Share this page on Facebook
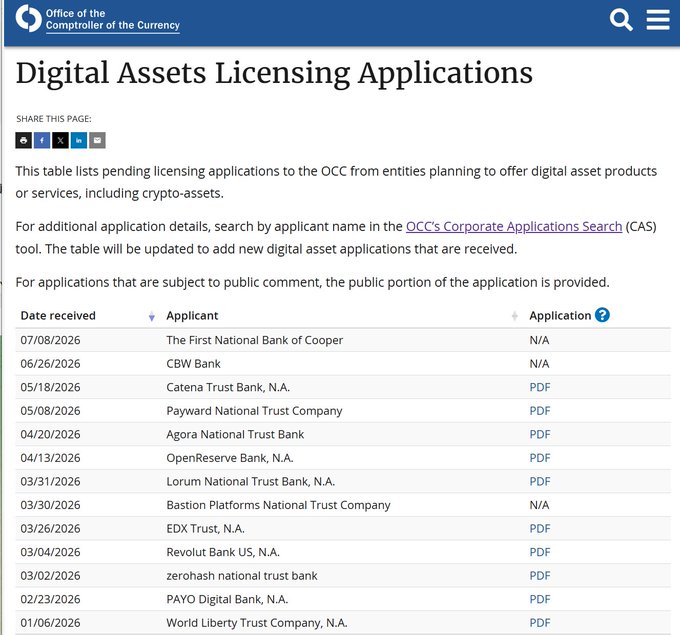Viewport: 680px width, 635px height. click(x=42, y=140)
